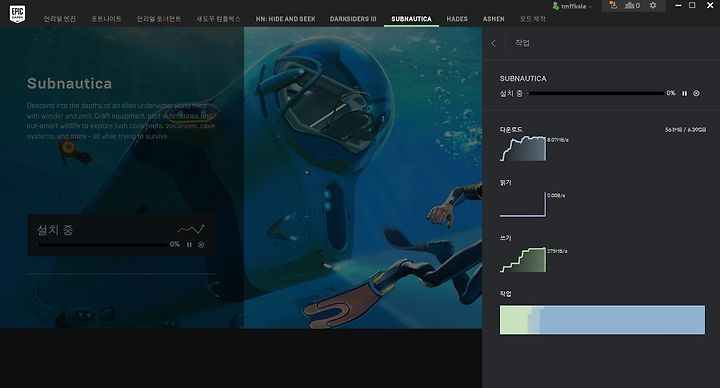Image resolution: width=720 pixels, height=388 pixels.
Task: Click the 다운로드 section label
Action: [511, 130]
